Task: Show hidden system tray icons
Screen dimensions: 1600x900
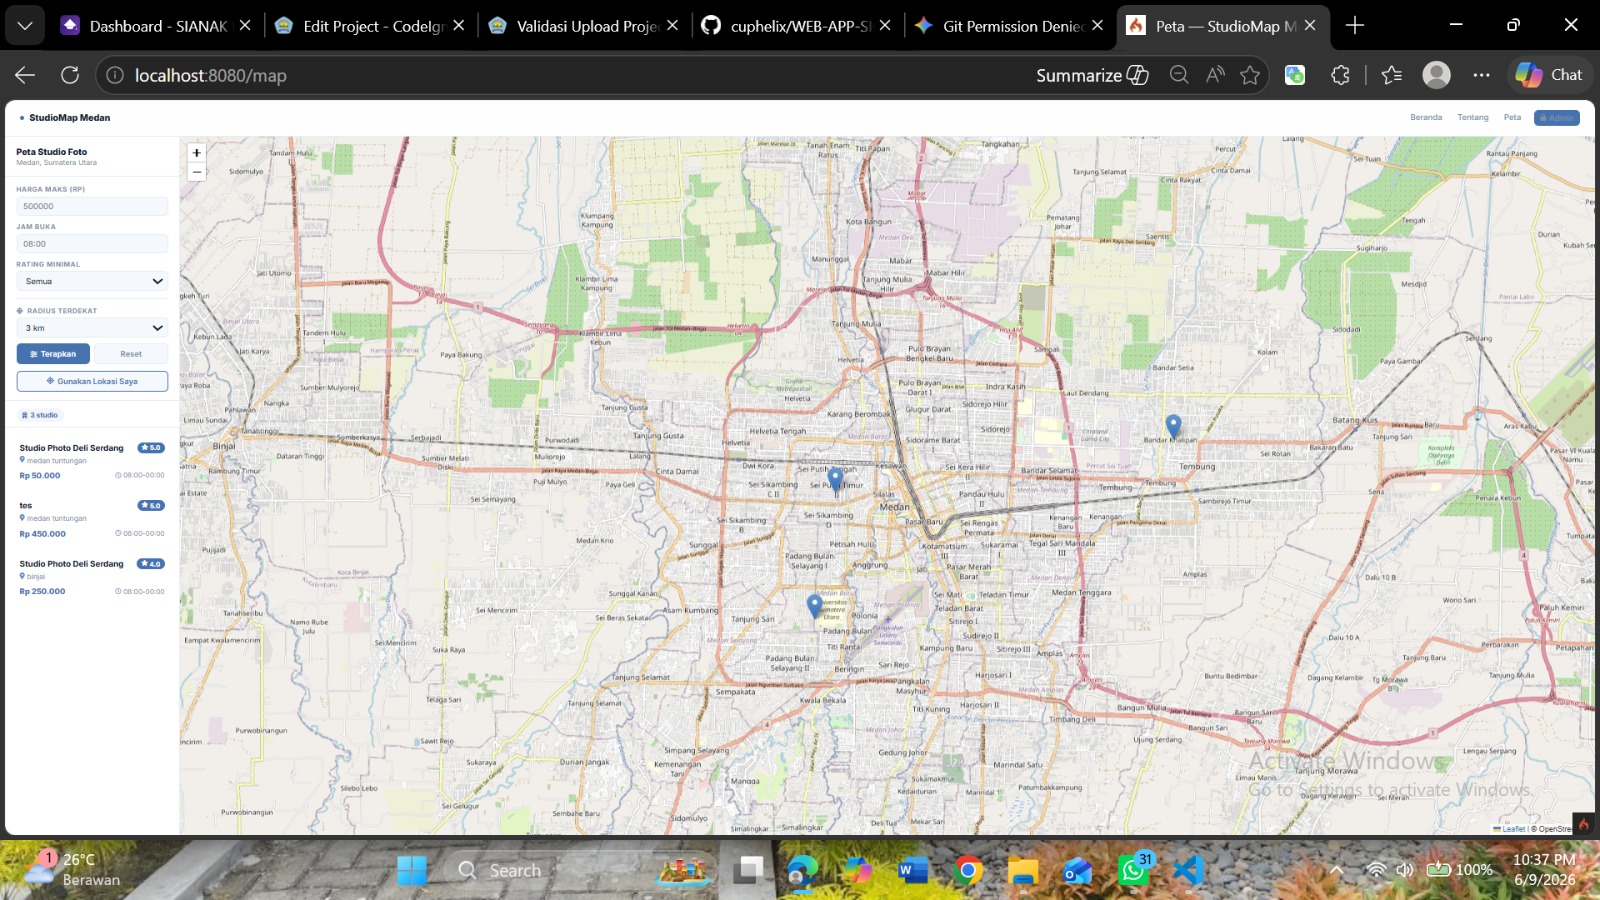Action: click(1336, 870)
